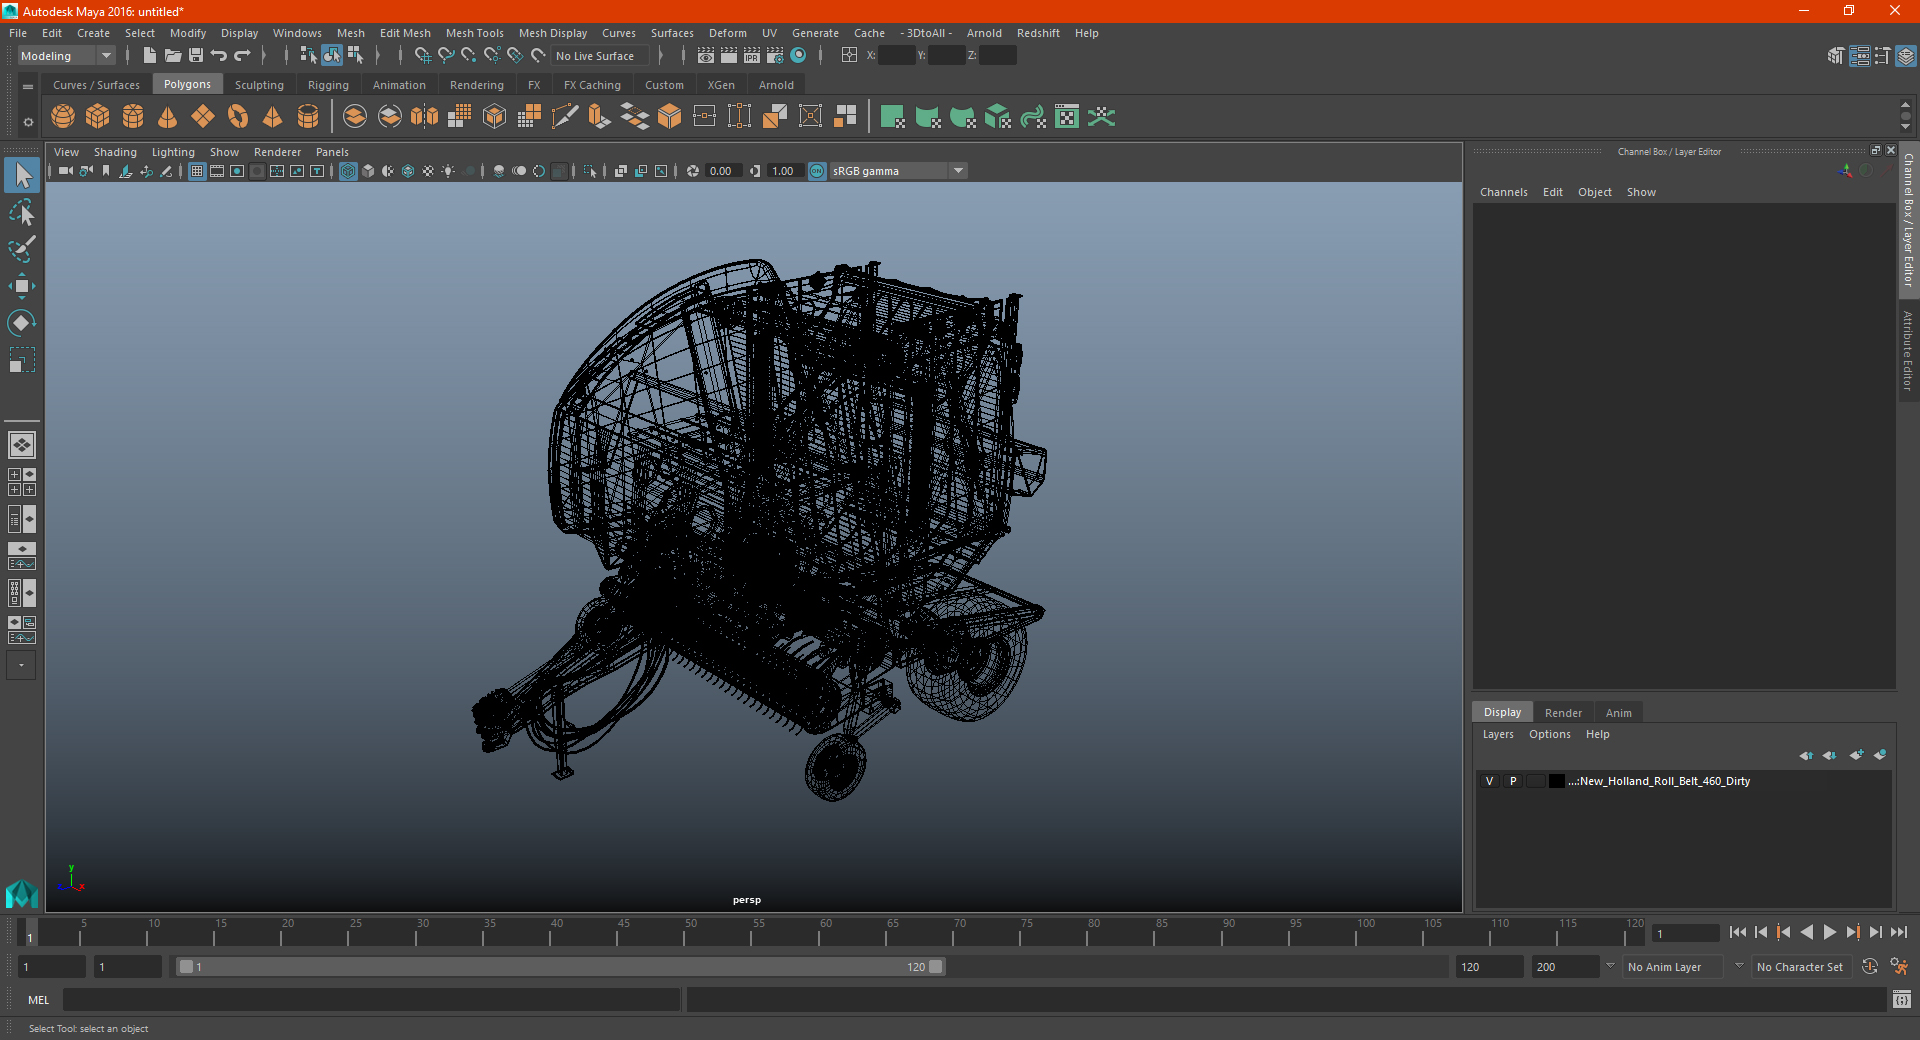Viewport: 1920px width, 1040px height.
Task: Click Play forwards button
Action: [x=1829, y=932]
